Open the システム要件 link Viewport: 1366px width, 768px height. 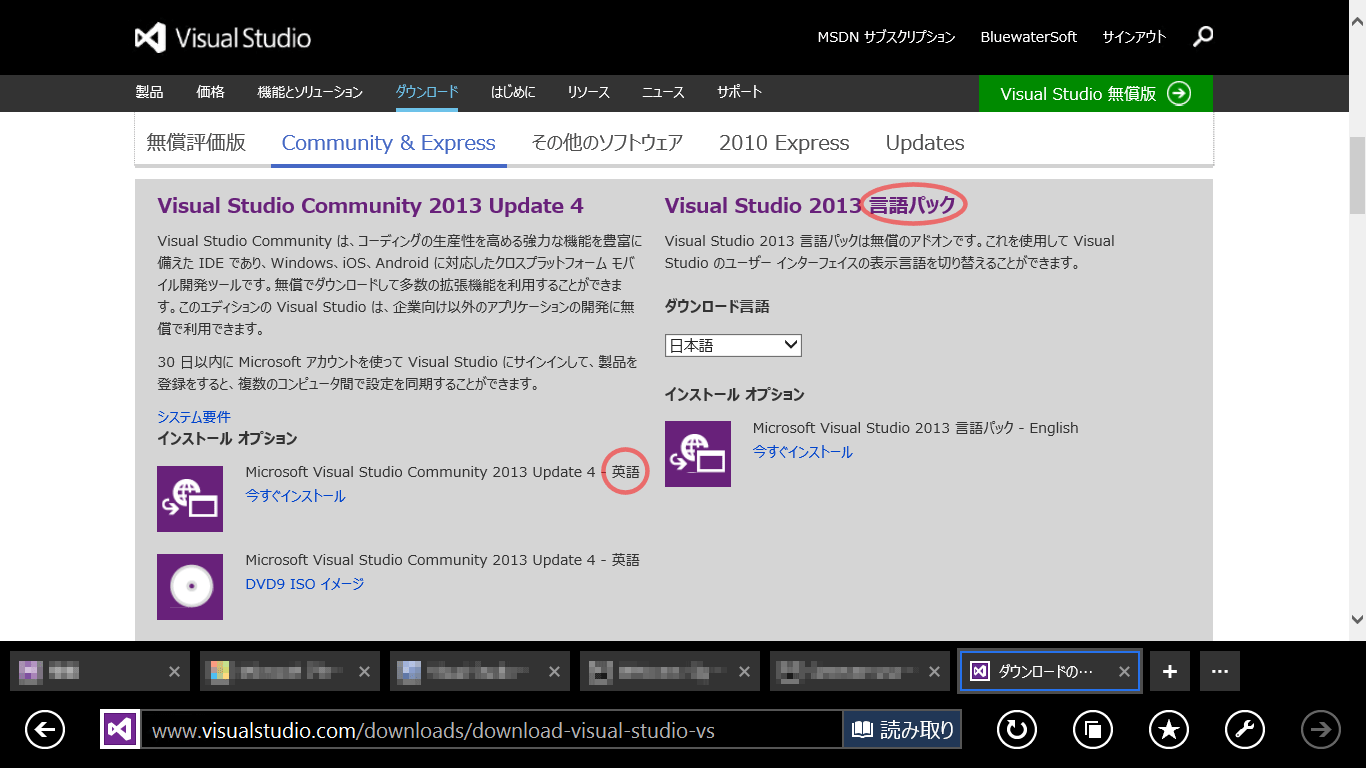click(x=194, y=417)
